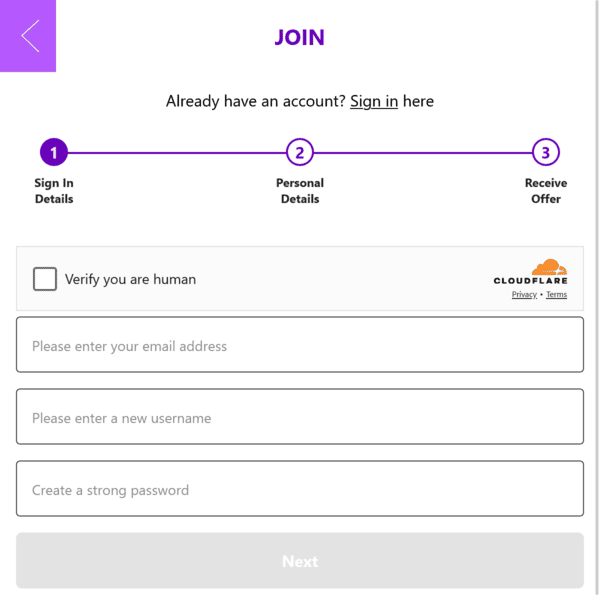Click the JOIN heading
Image resolution: width=600 pixels, height=600 pixels.
pyautogui.click(x=300, y=38)
